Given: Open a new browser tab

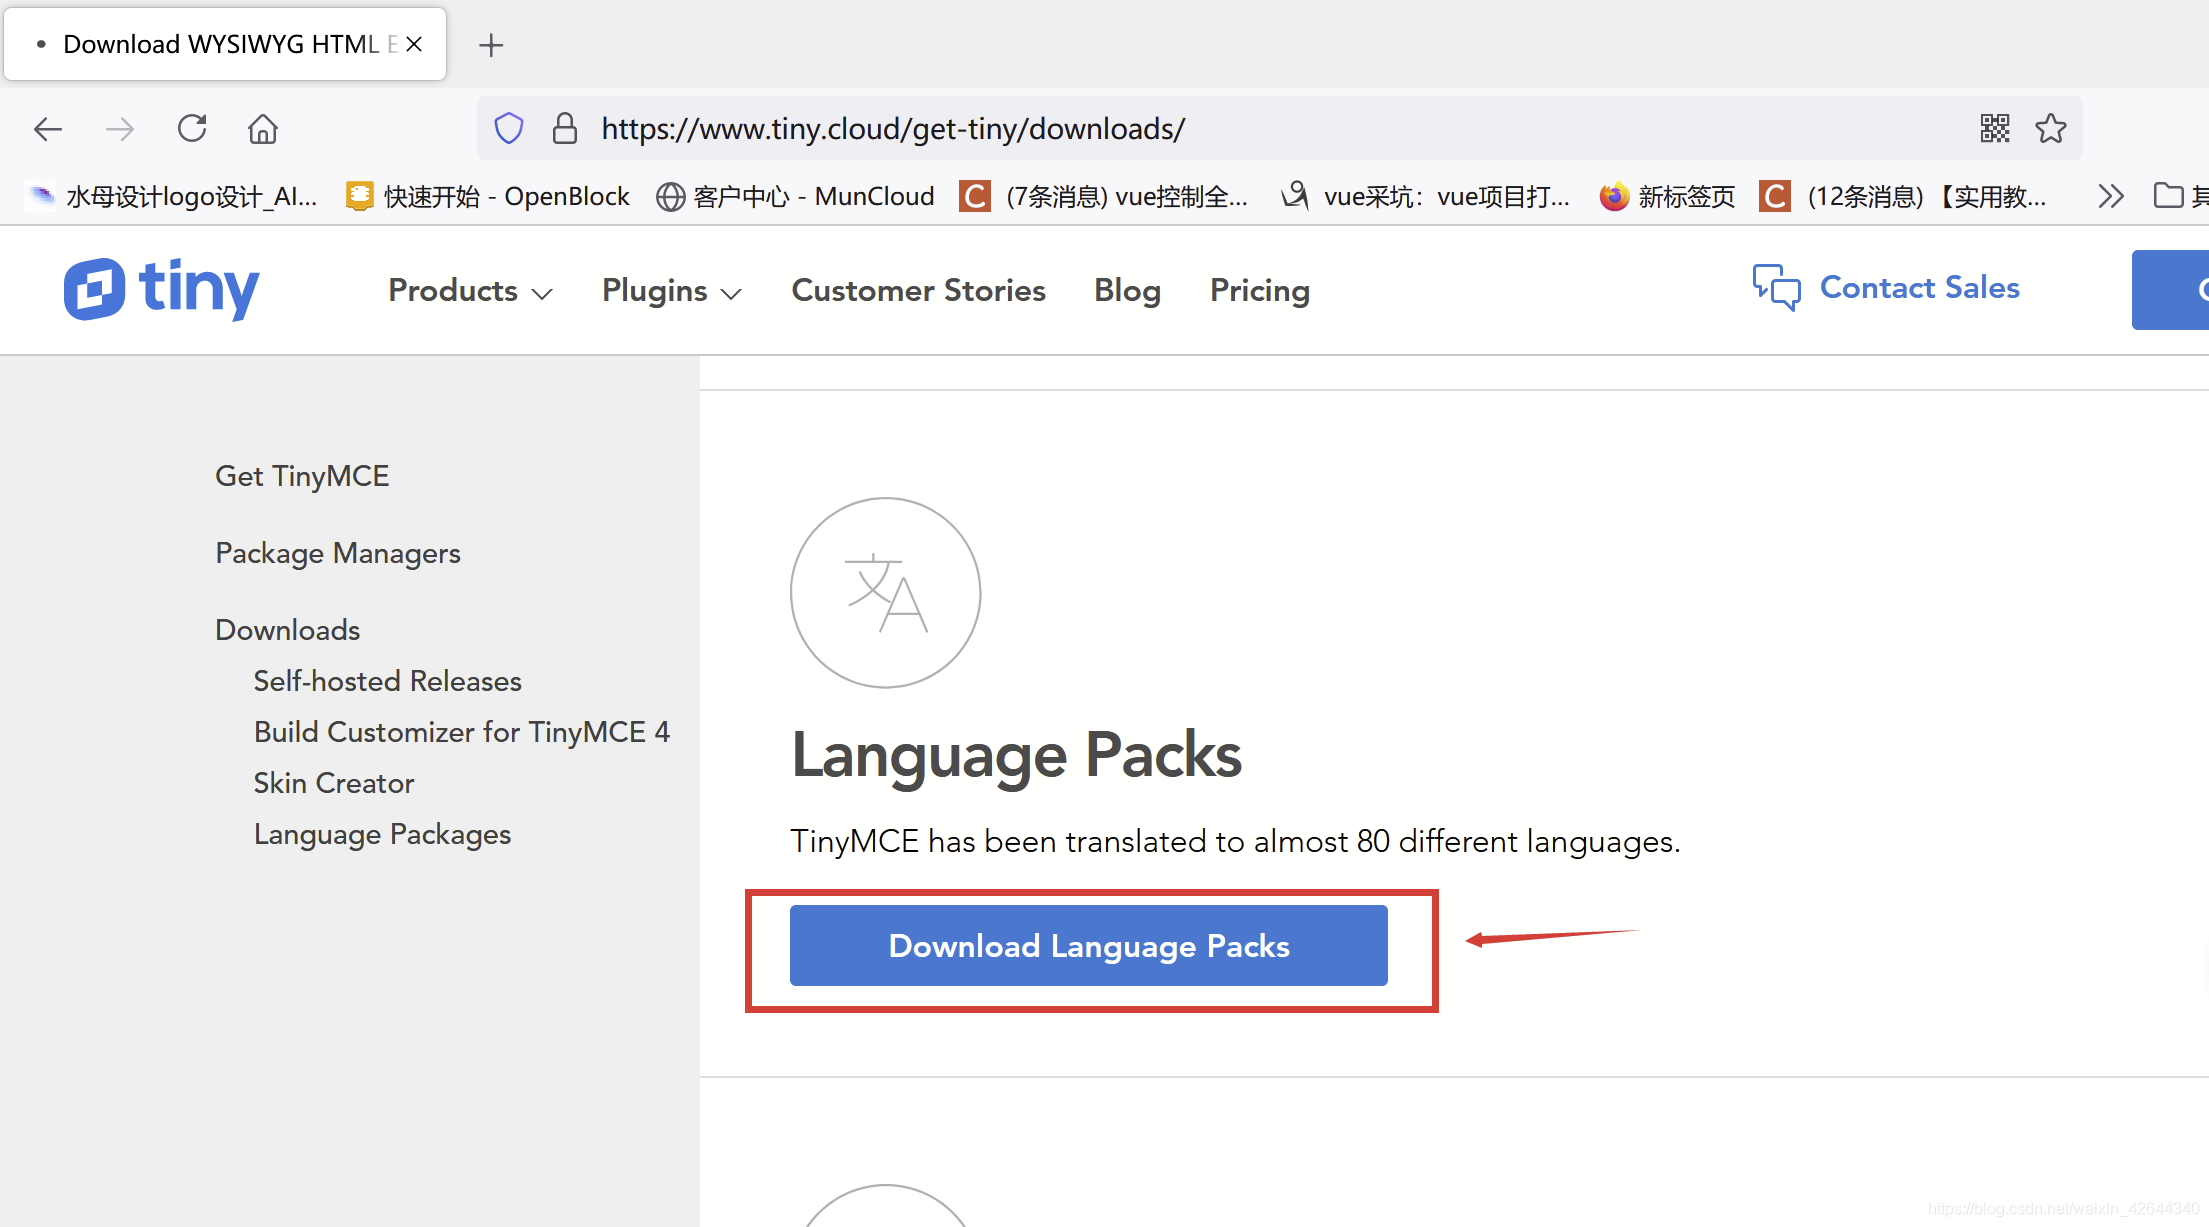Looking at the screenshot, I should point(491,45).
